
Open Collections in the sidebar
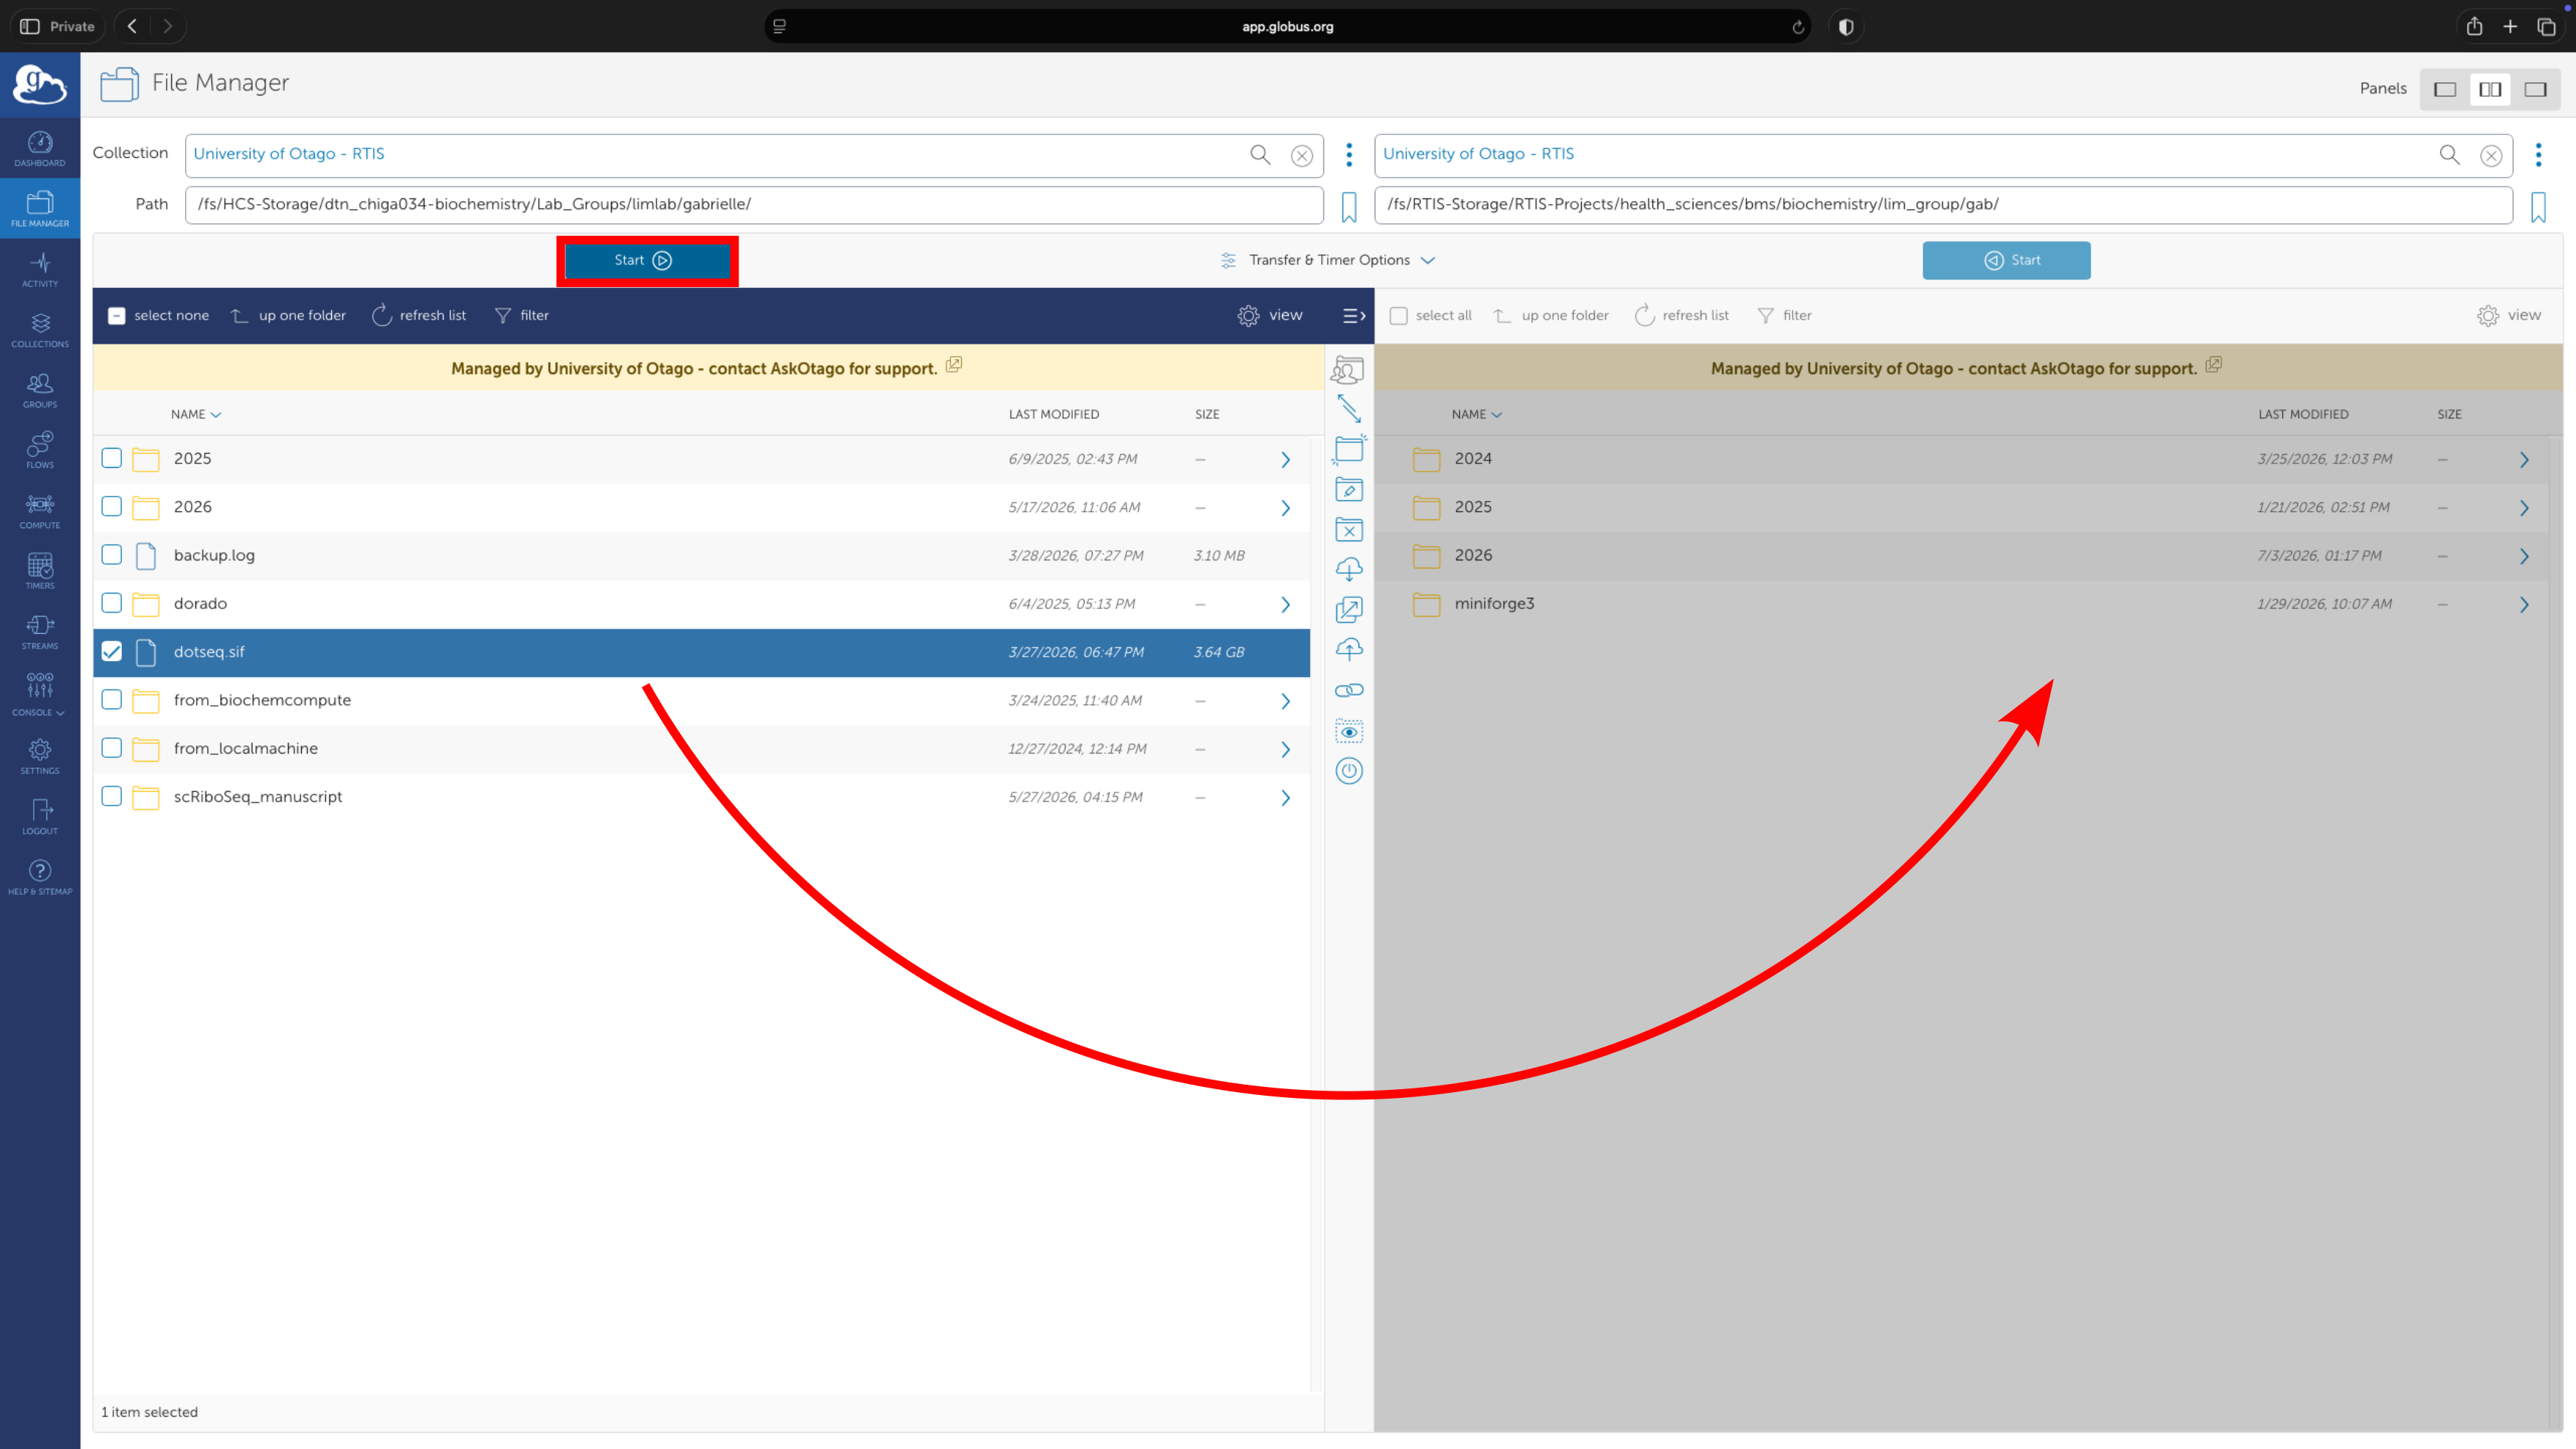[x=40, y=330]
